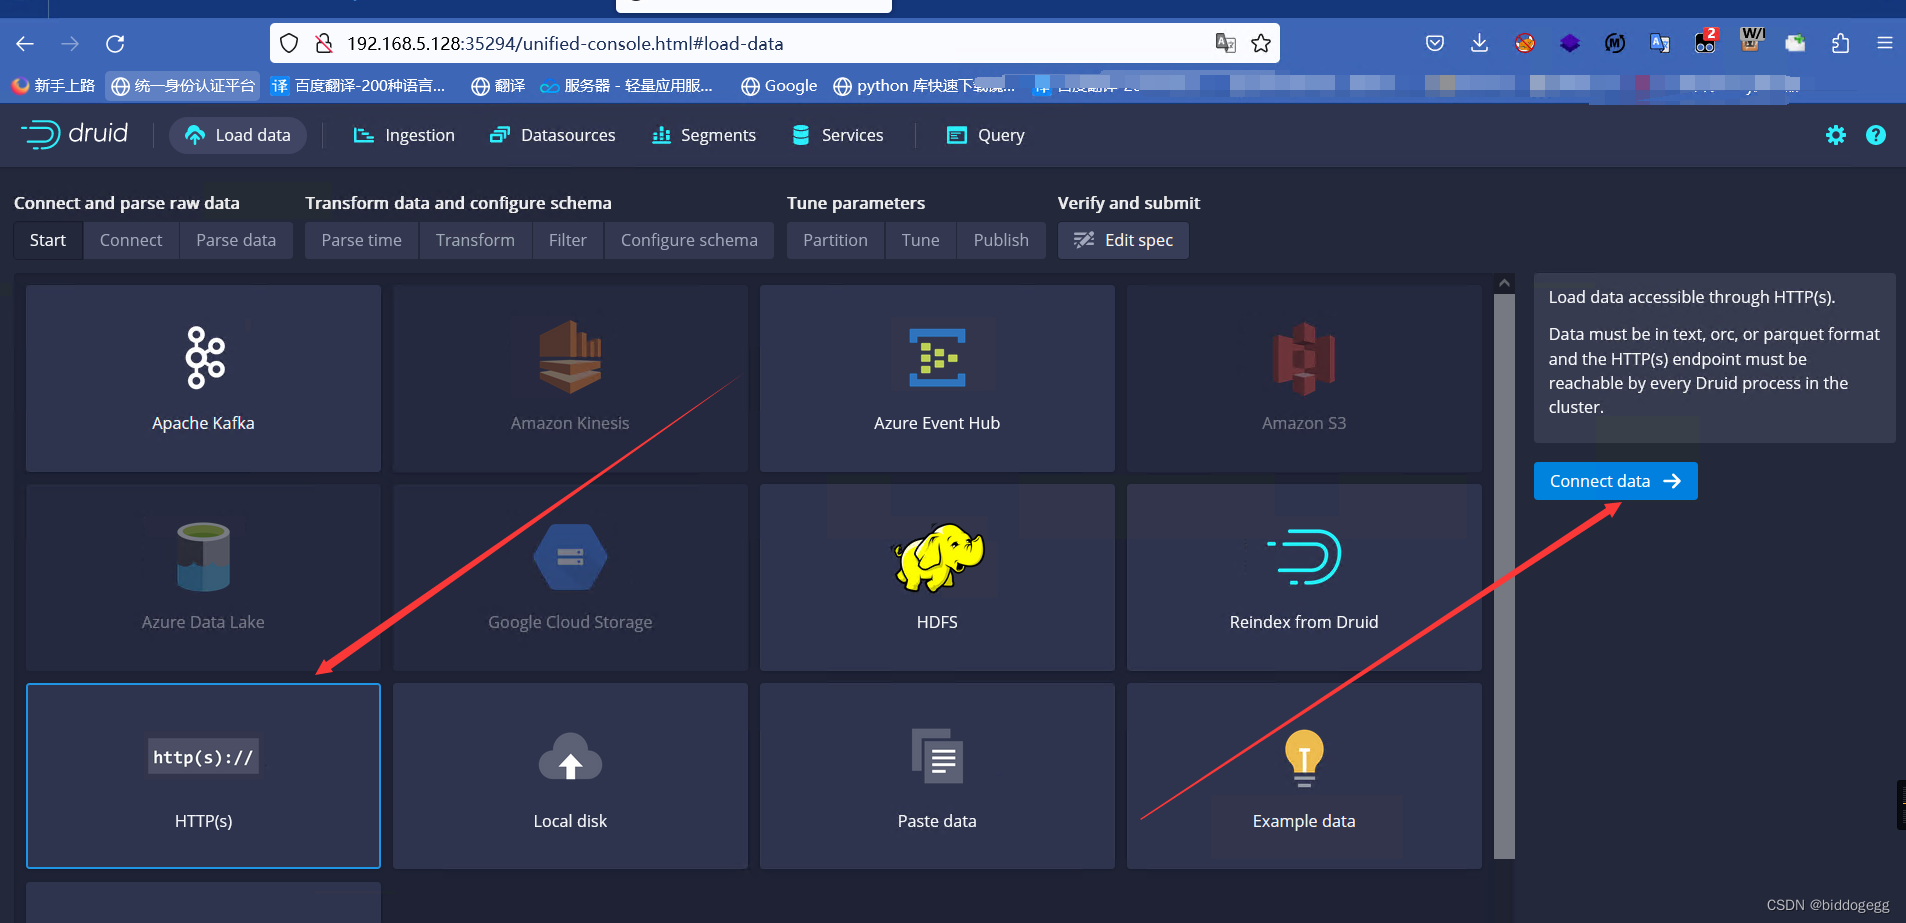1906x923 pixels.
Task: Go back in the browser
Action: pos(25,43)
